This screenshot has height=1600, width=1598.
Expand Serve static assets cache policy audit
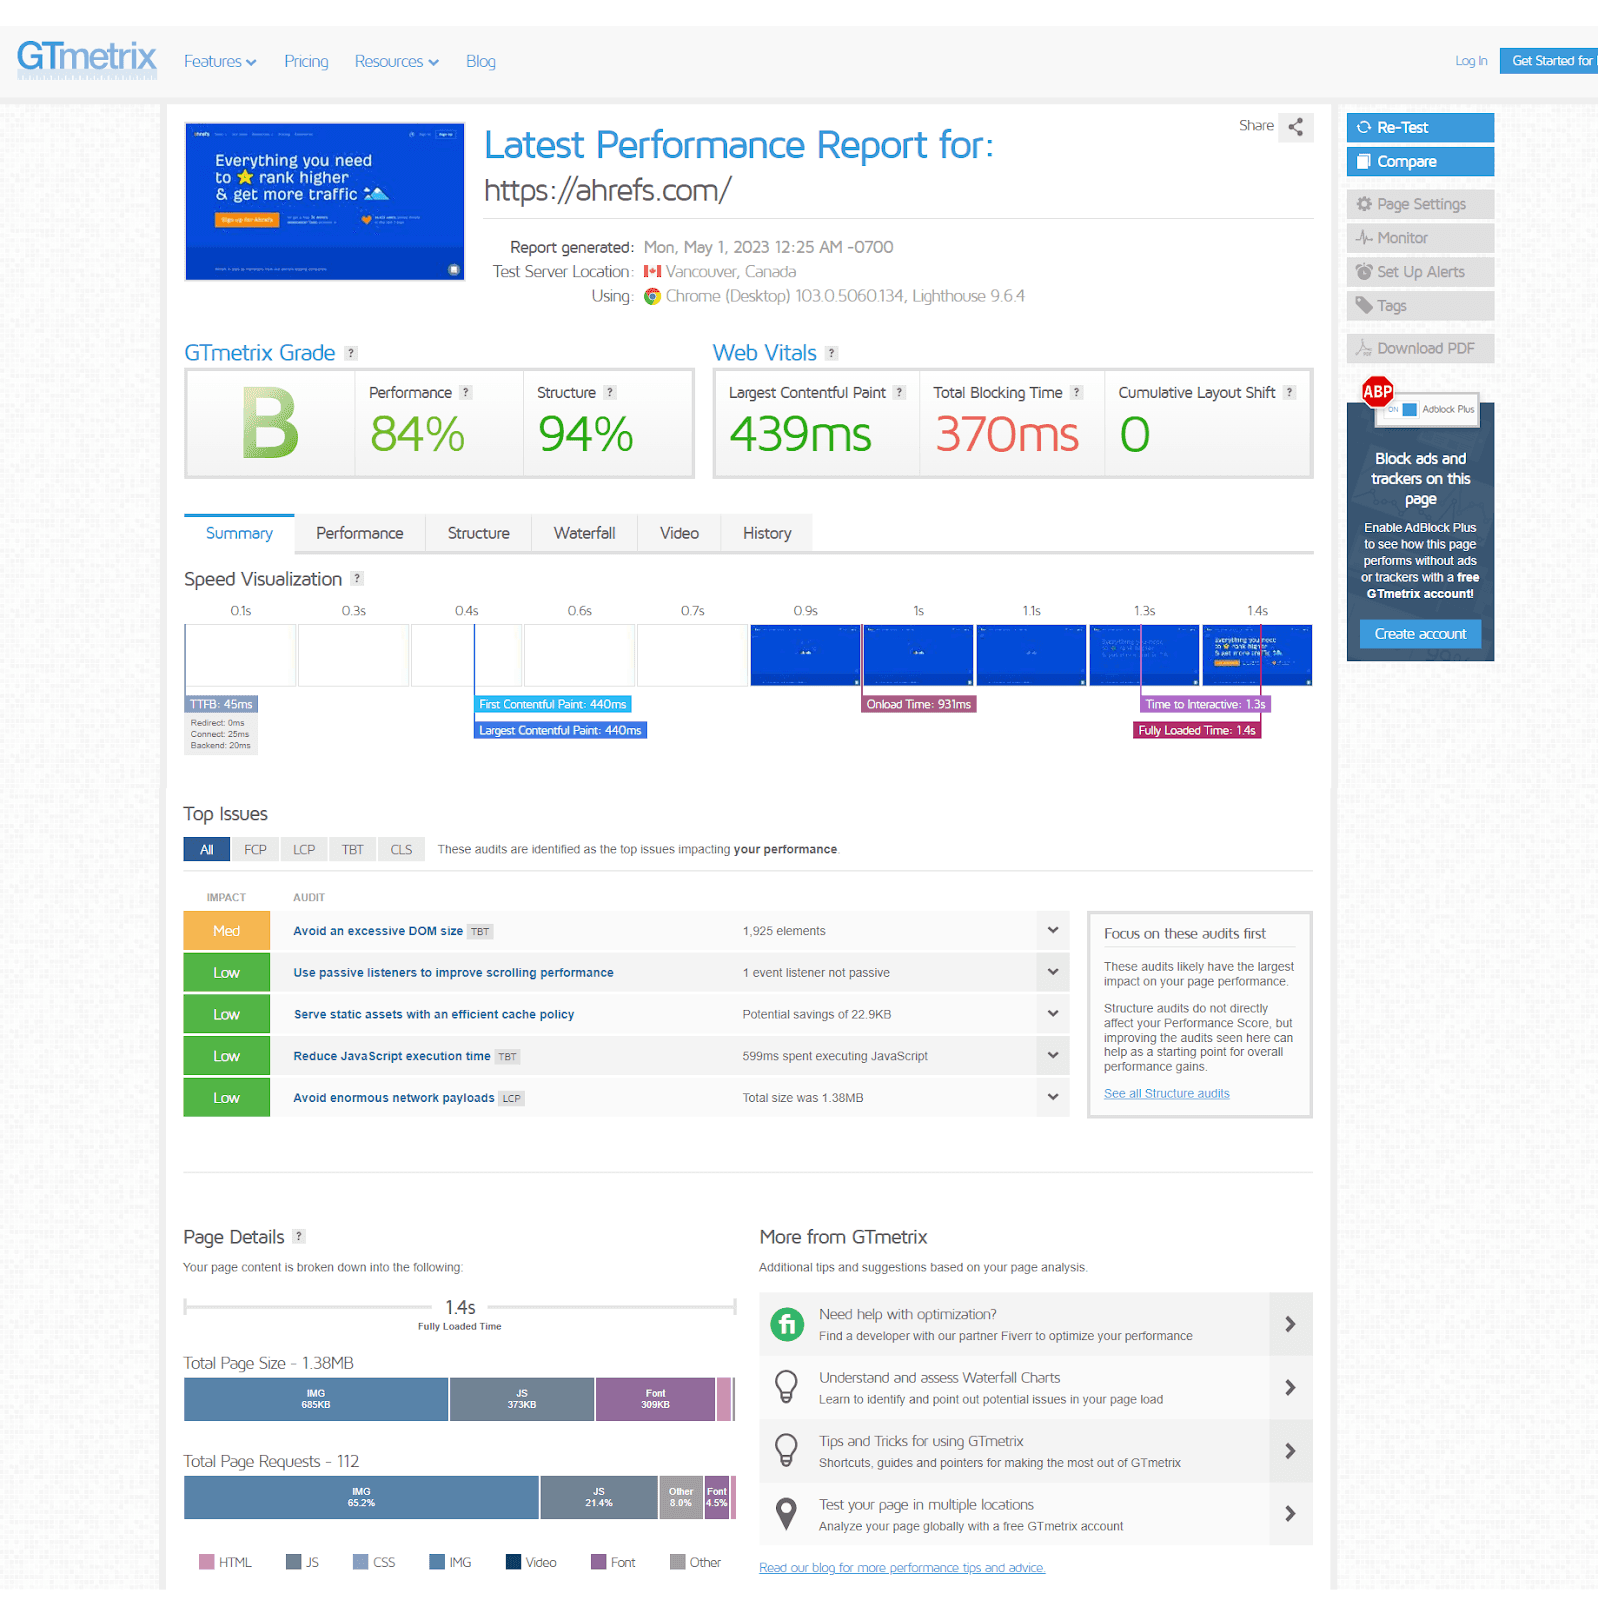(1053, 1014)
